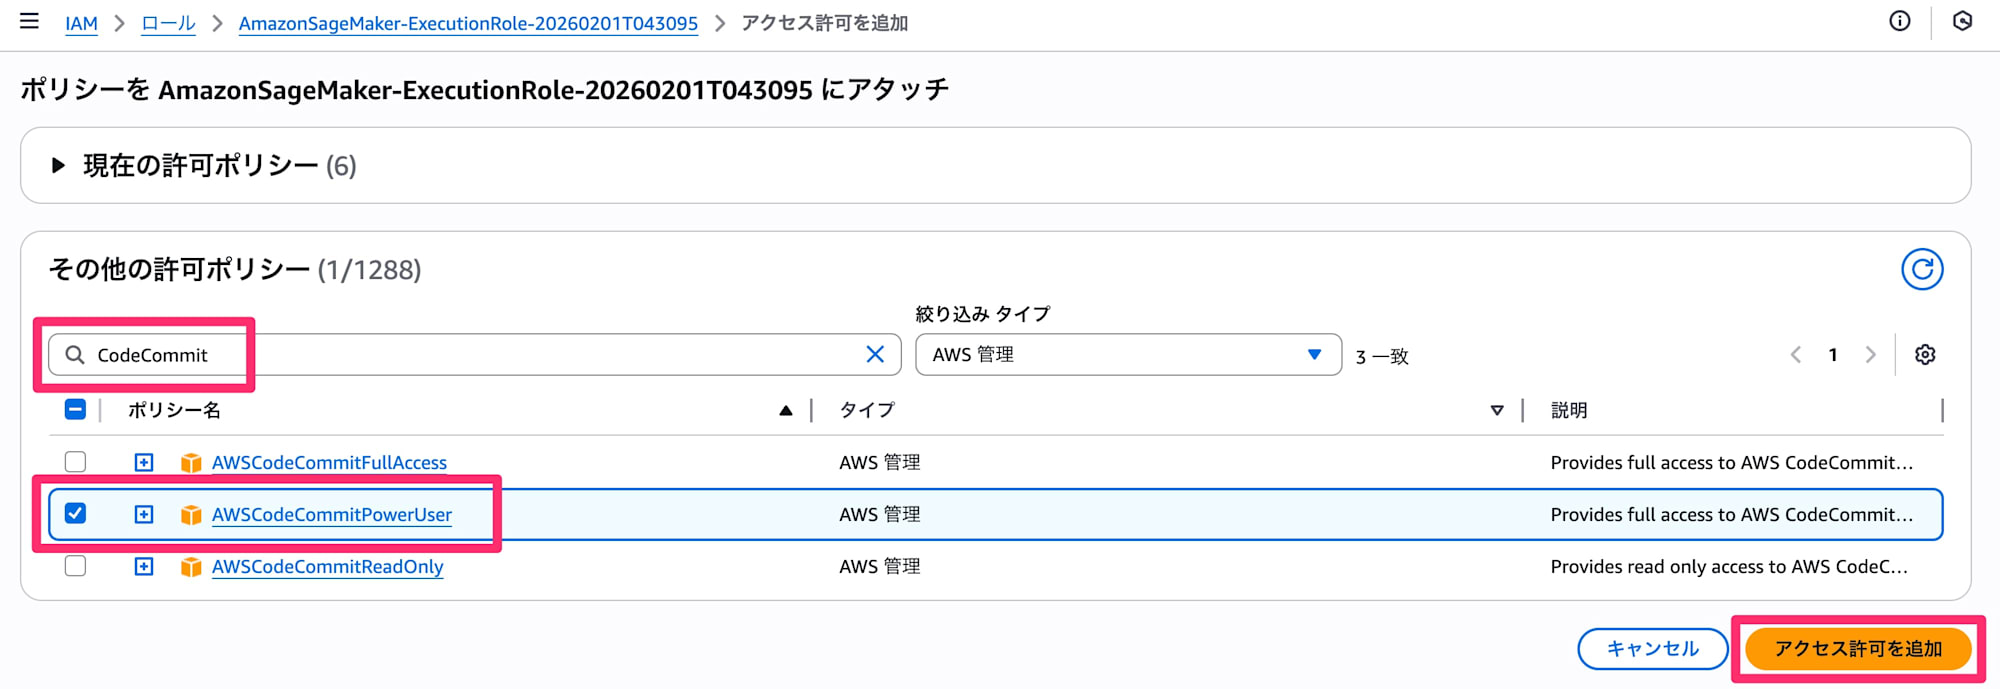Image resolution: width=2000 pixels, height=689 pixels.
Task: Go to IAM breadcrumb
Action: click(81, 23)
